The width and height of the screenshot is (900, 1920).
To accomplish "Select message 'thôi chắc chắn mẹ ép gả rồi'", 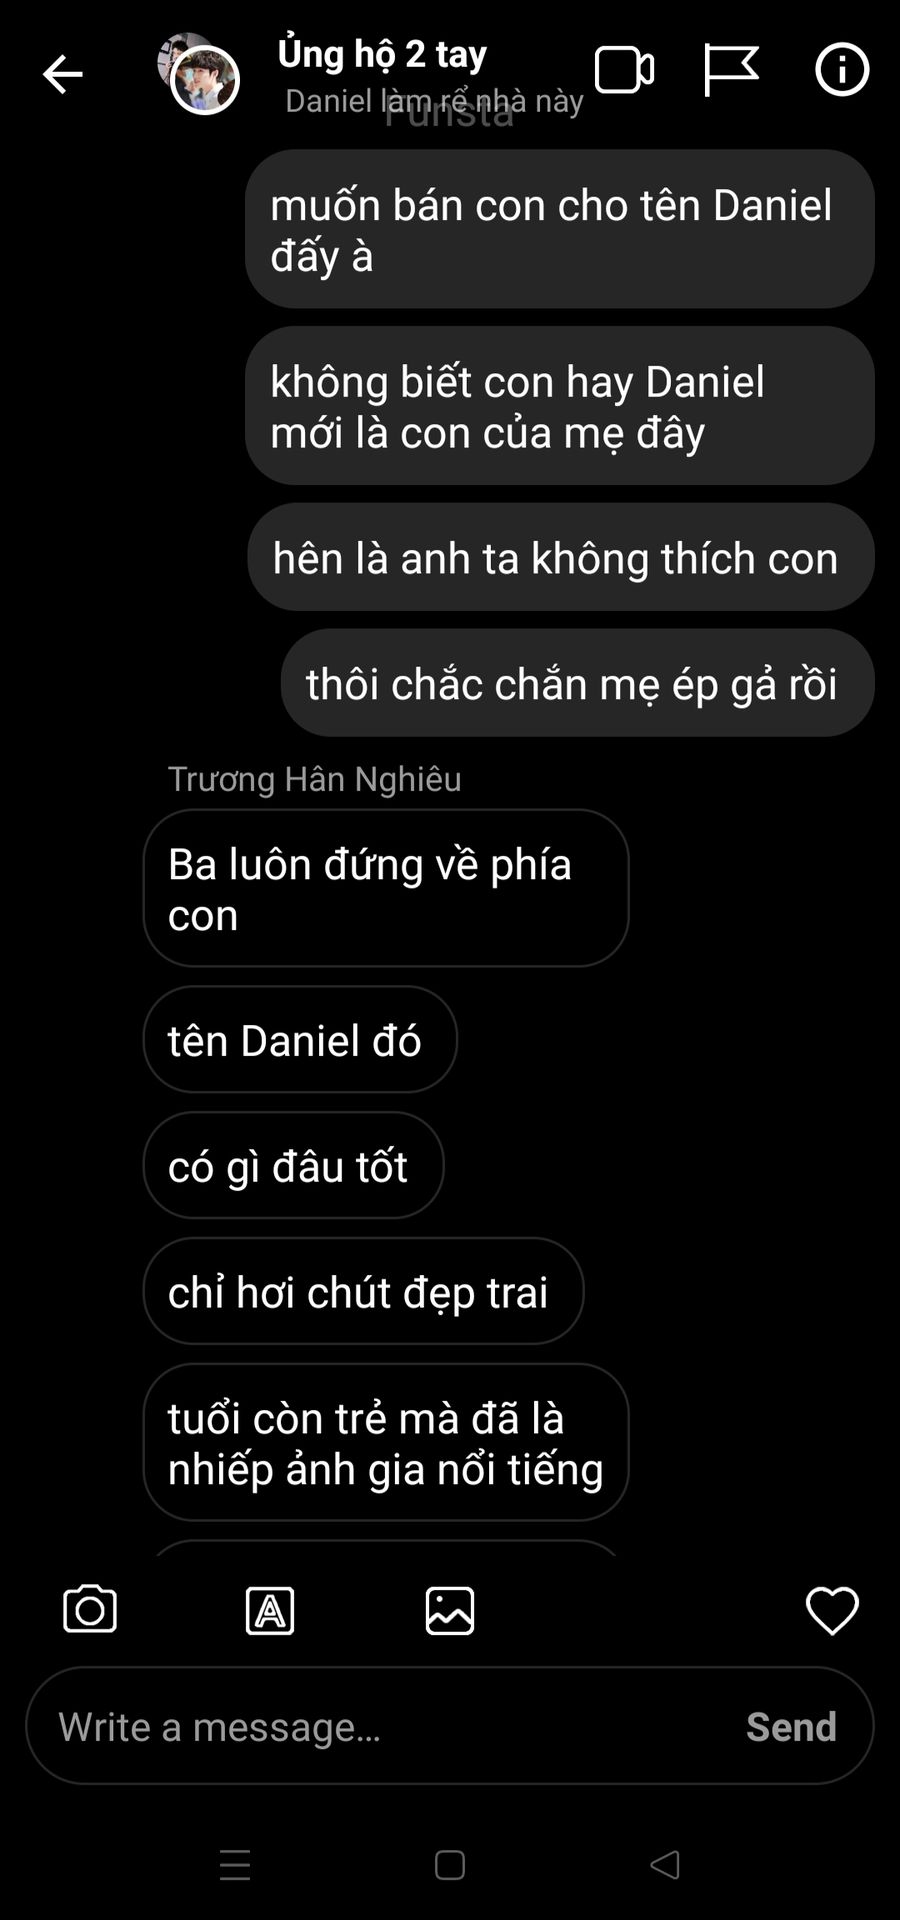I will pyautogui.click(x=577, y=683).
